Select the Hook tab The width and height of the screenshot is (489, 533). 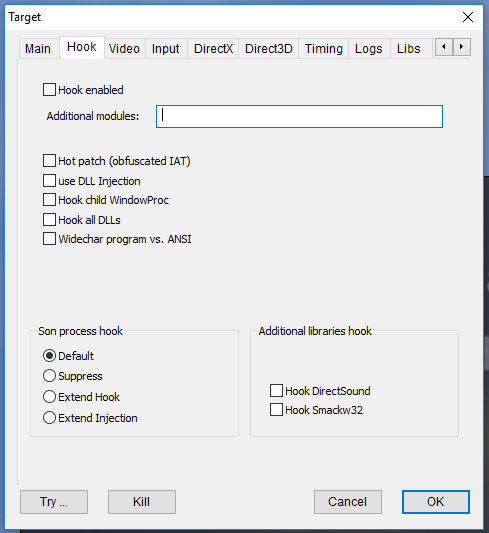pos(82,47)
